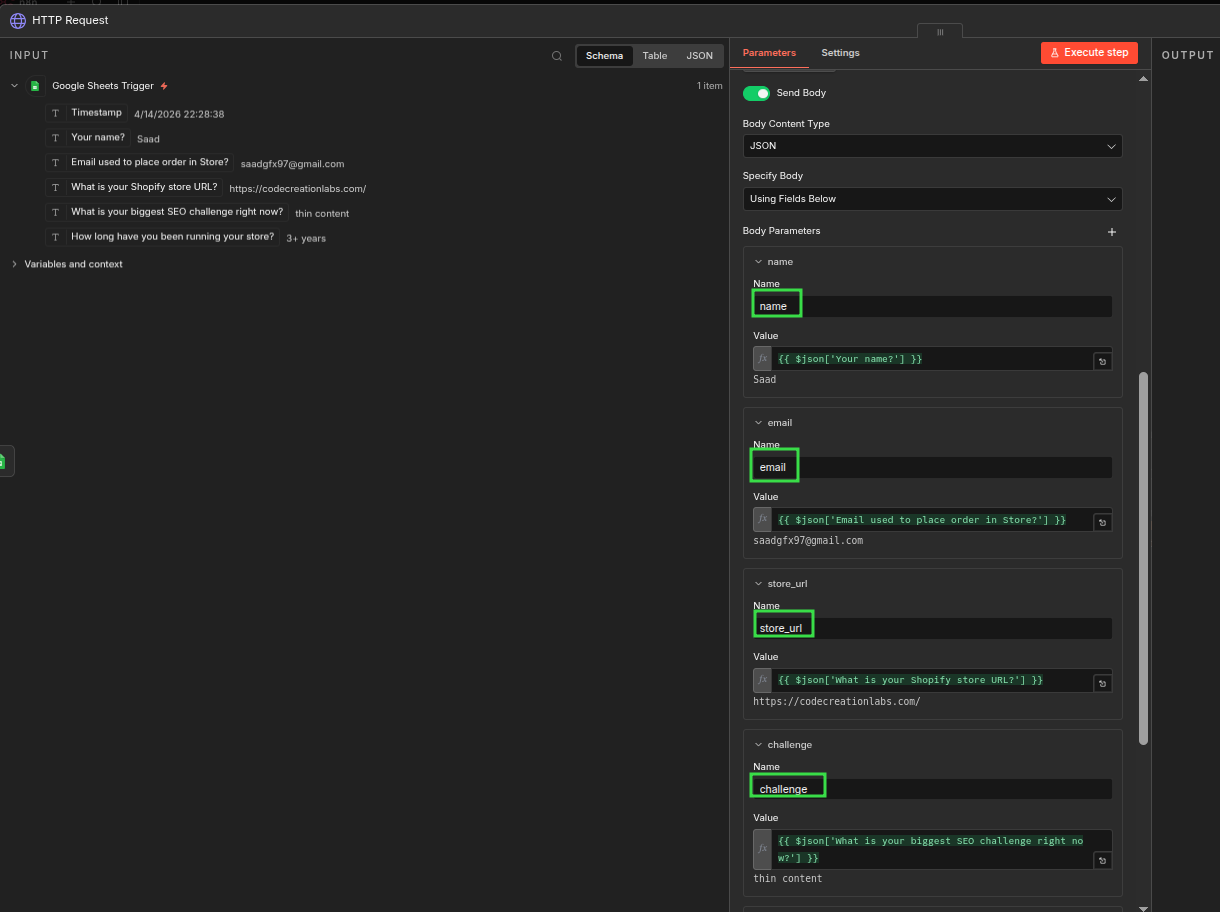Viewport: 1220px width, 912px height.
Task: Open the Specify Body dropdown
Action: [x=931, y=199]
